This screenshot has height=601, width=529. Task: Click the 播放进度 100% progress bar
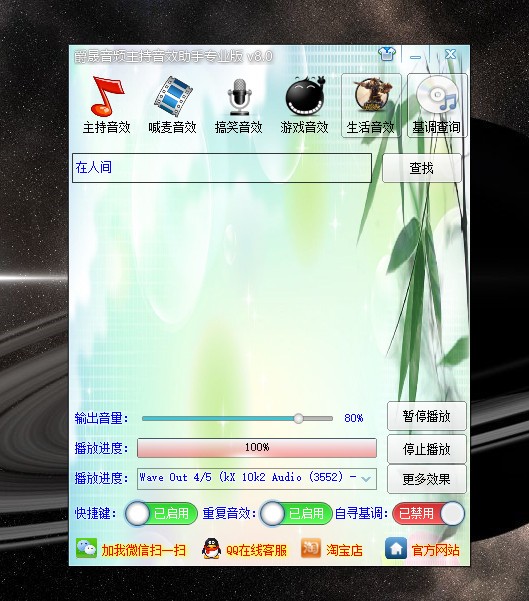tap(257, 448)
